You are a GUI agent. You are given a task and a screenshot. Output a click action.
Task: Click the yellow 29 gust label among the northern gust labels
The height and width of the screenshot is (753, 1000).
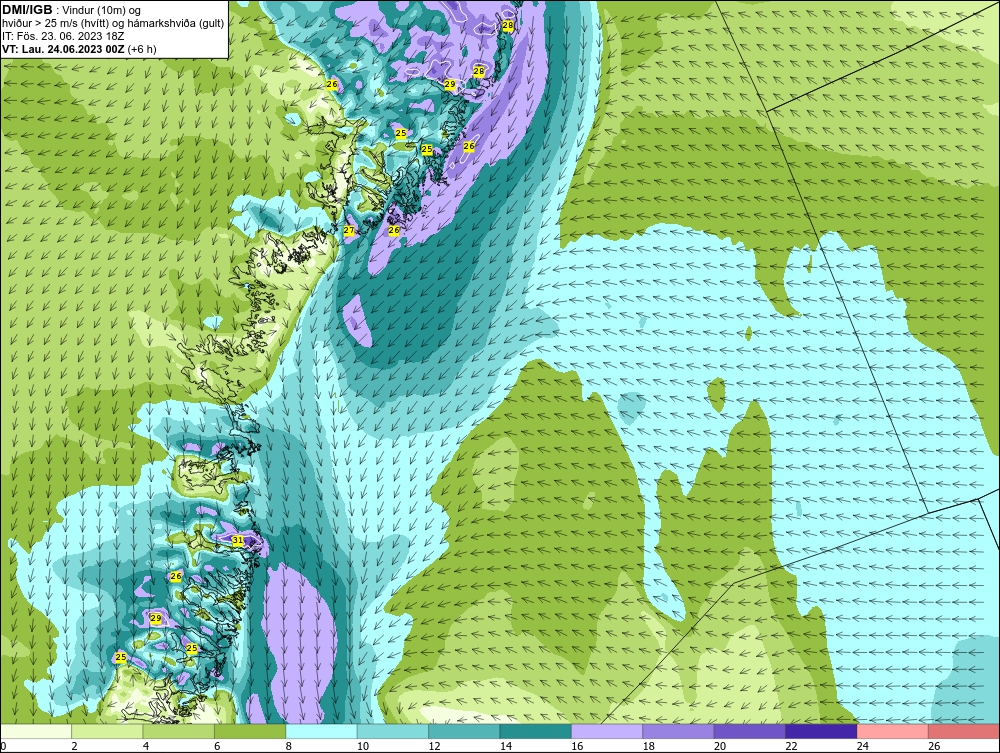coord(450,84)
